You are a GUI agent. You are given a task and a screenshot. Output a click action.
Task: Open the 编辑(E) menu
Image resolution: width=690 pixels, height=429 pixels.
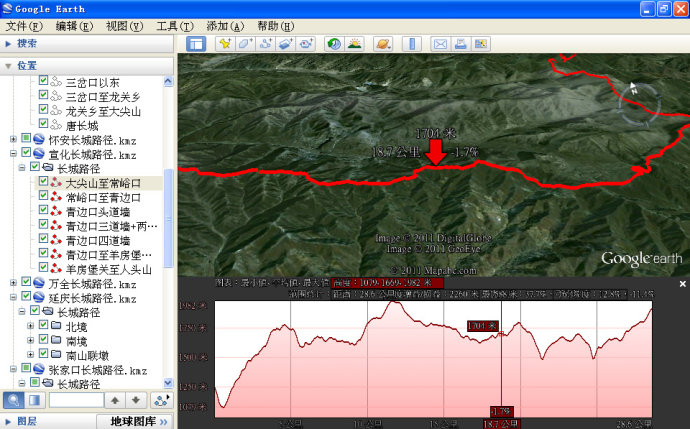click(74, 26)
